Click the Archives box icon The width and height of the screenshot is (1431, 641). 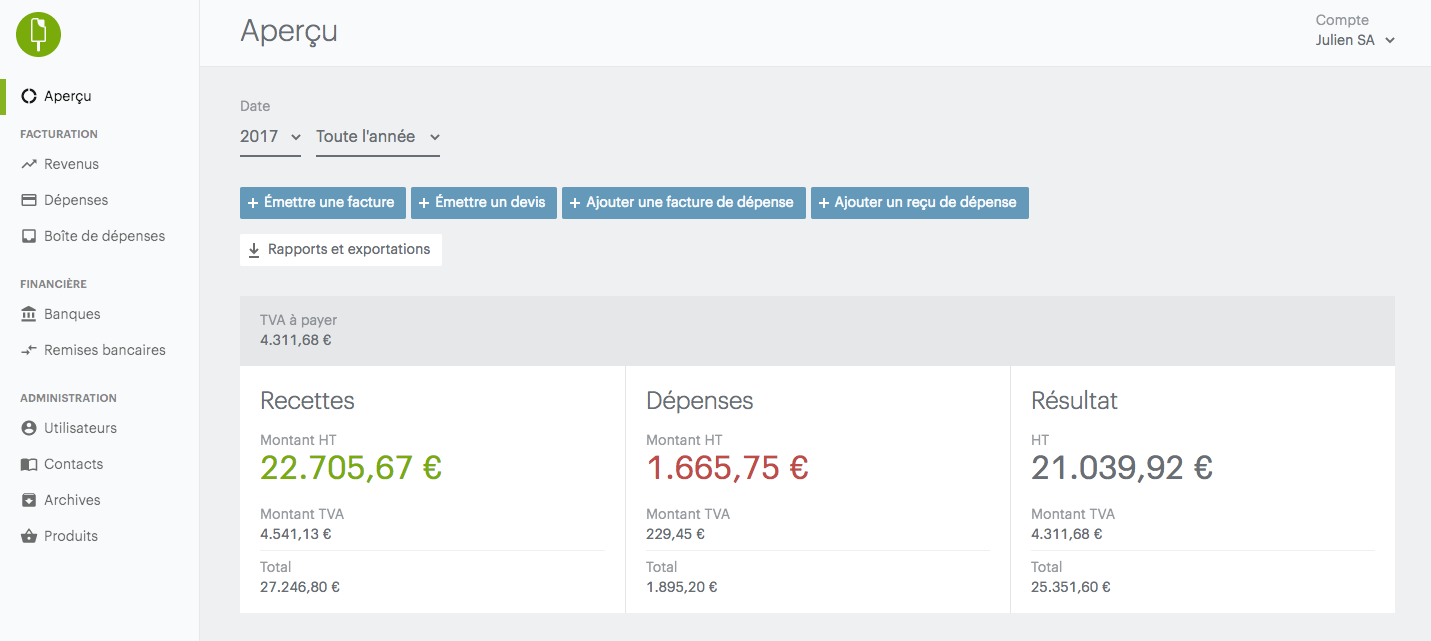pos(29,500)
